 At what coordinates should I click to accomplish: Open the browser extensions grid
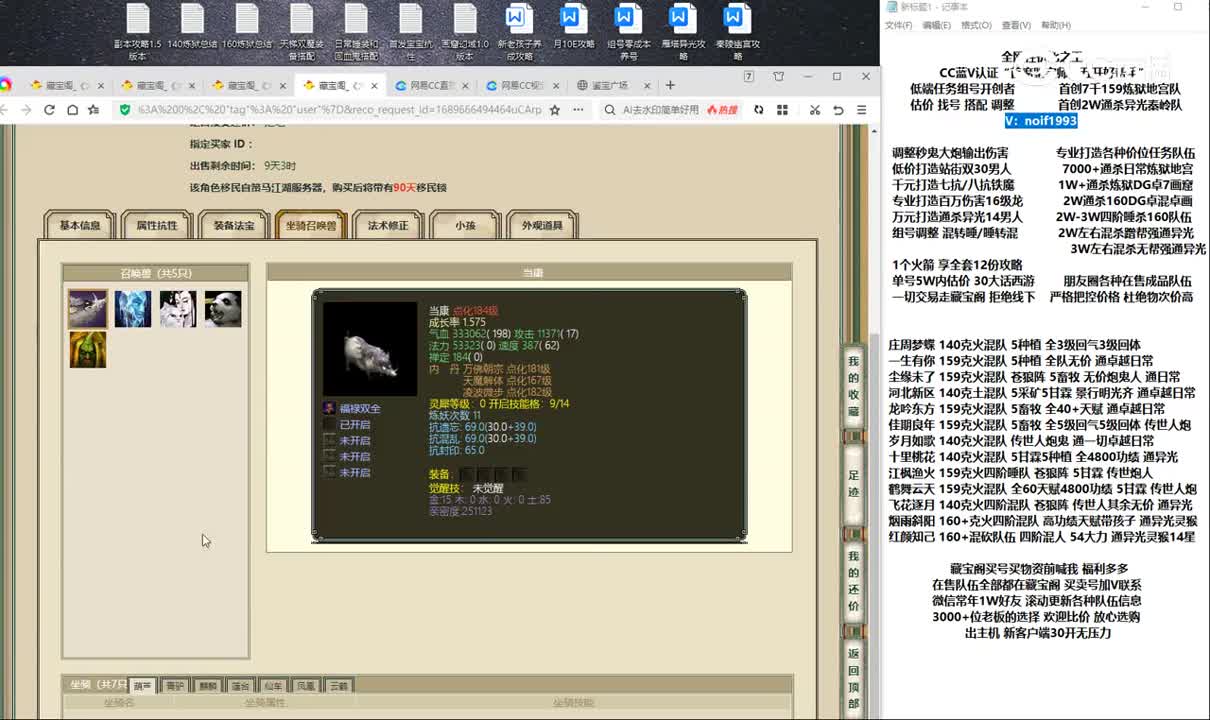point(782,110)
